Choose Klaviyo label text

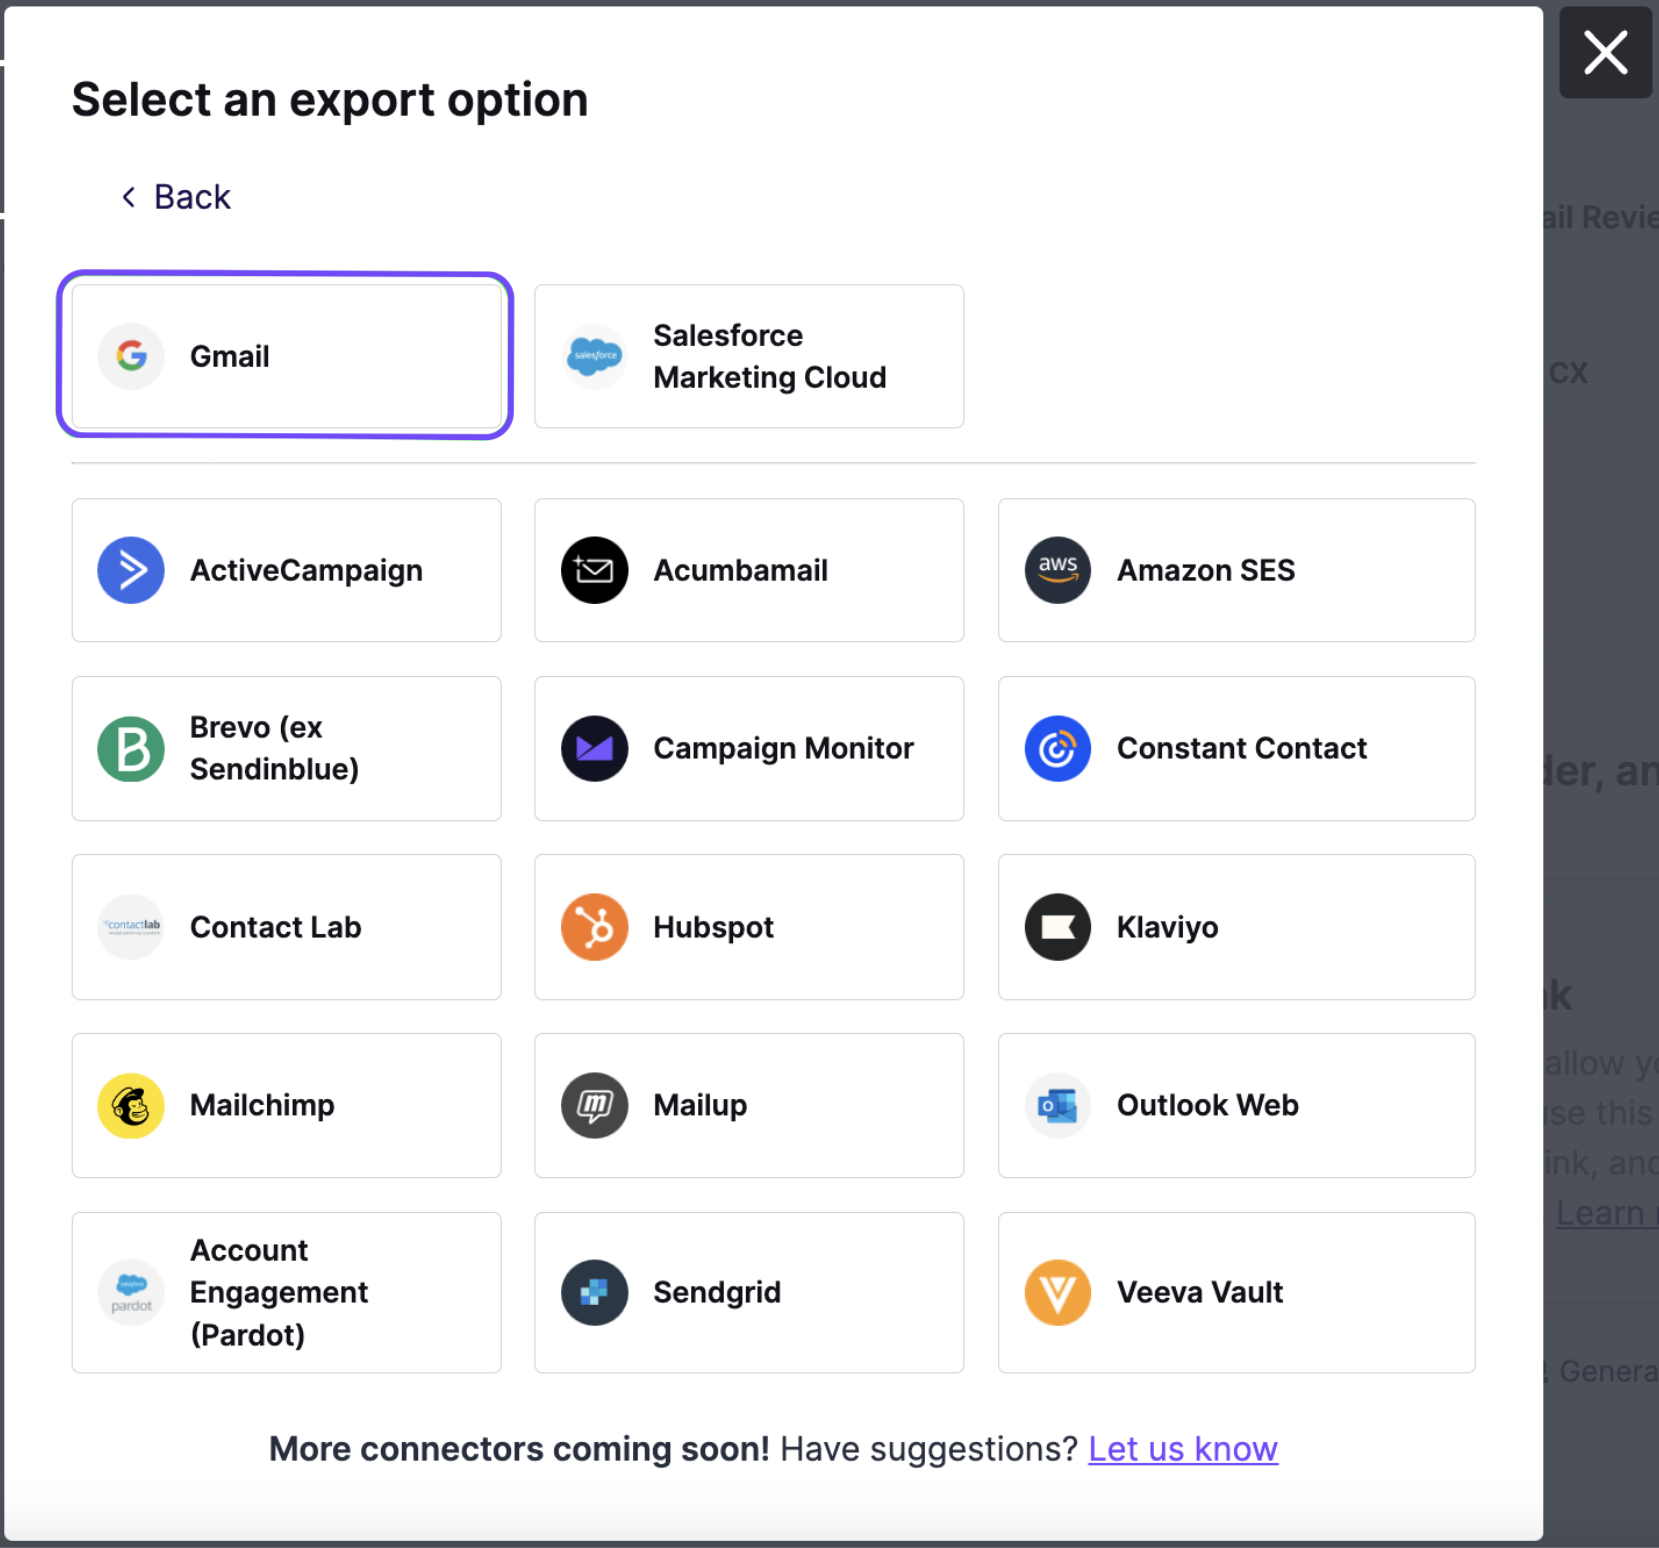[1167, 927]
